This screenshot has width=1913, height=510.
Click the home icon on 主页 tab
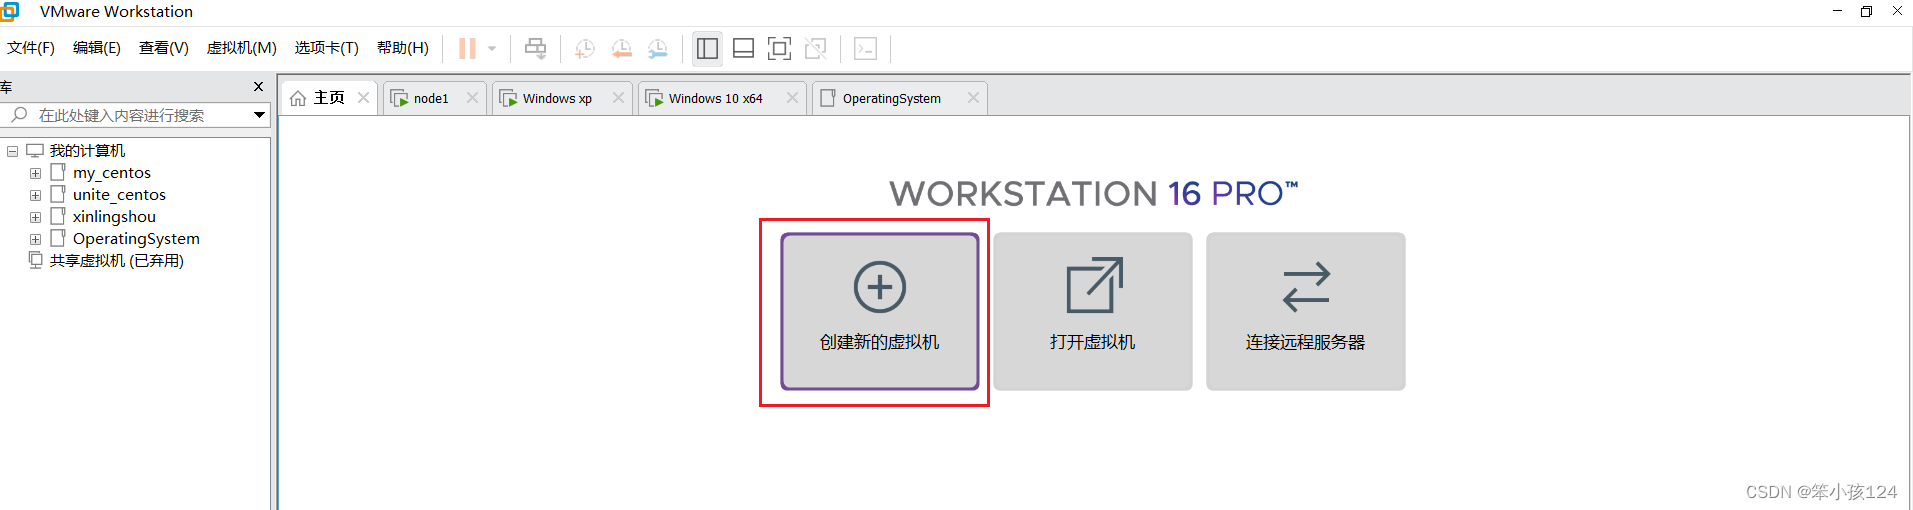pyautogui.click(x=298, y=98)
